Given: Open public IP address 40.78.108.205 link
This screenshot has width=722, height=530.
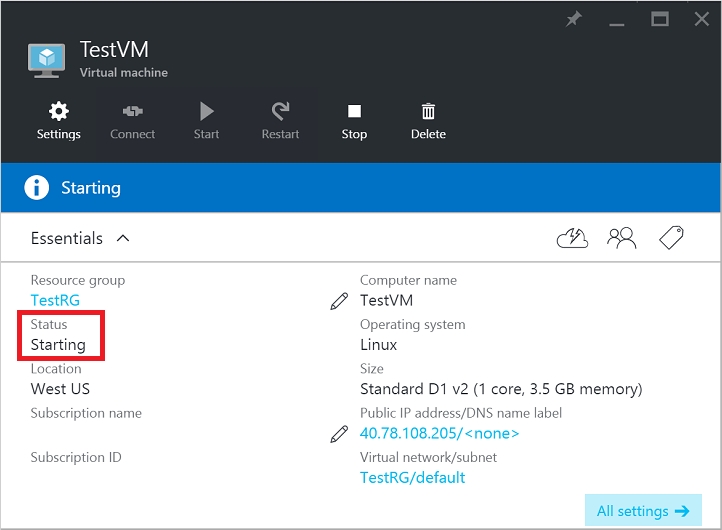Looking at the screenshot, I should point(439,433).
